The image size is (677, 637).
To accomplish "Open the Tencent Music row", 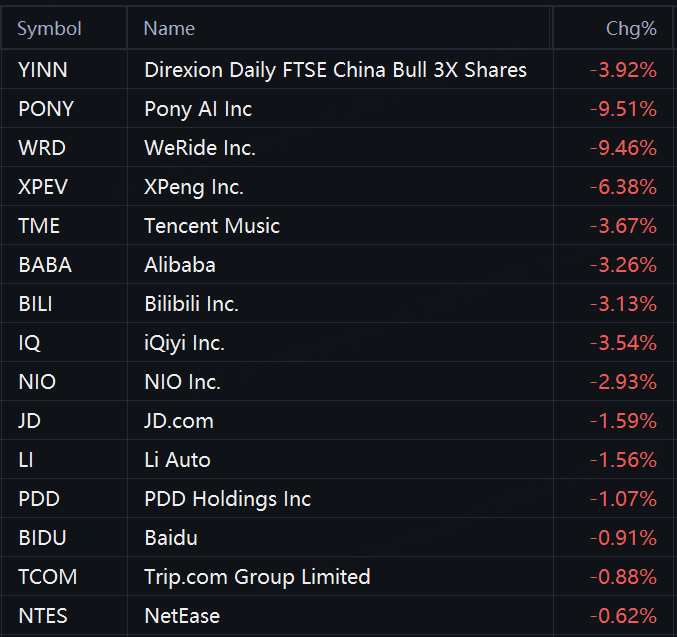I will point(212,226).
